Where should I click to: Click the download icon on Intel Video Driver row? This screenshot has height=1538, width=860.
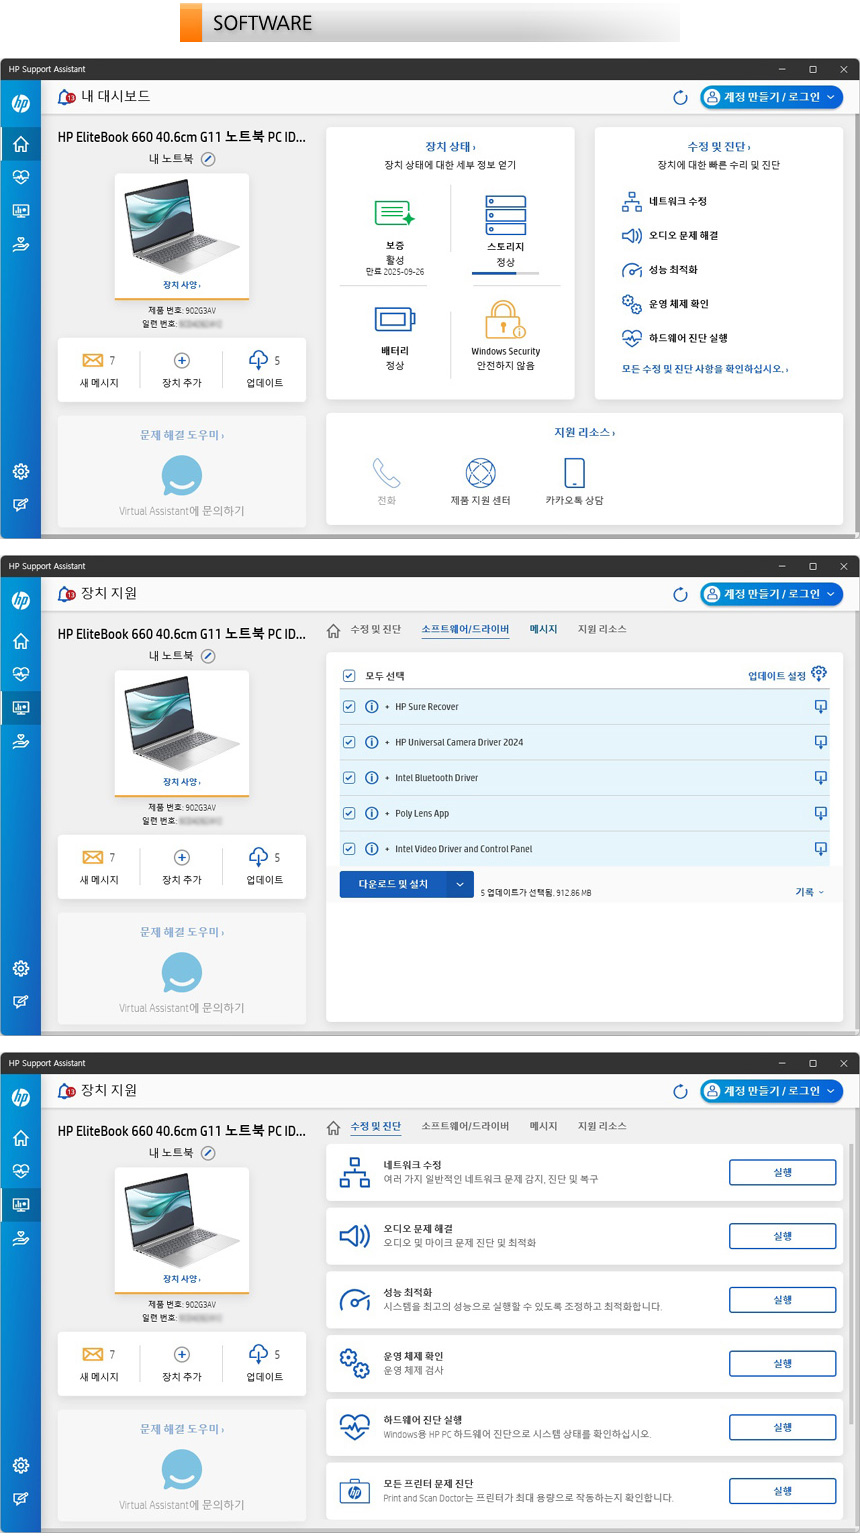[820, 849]
